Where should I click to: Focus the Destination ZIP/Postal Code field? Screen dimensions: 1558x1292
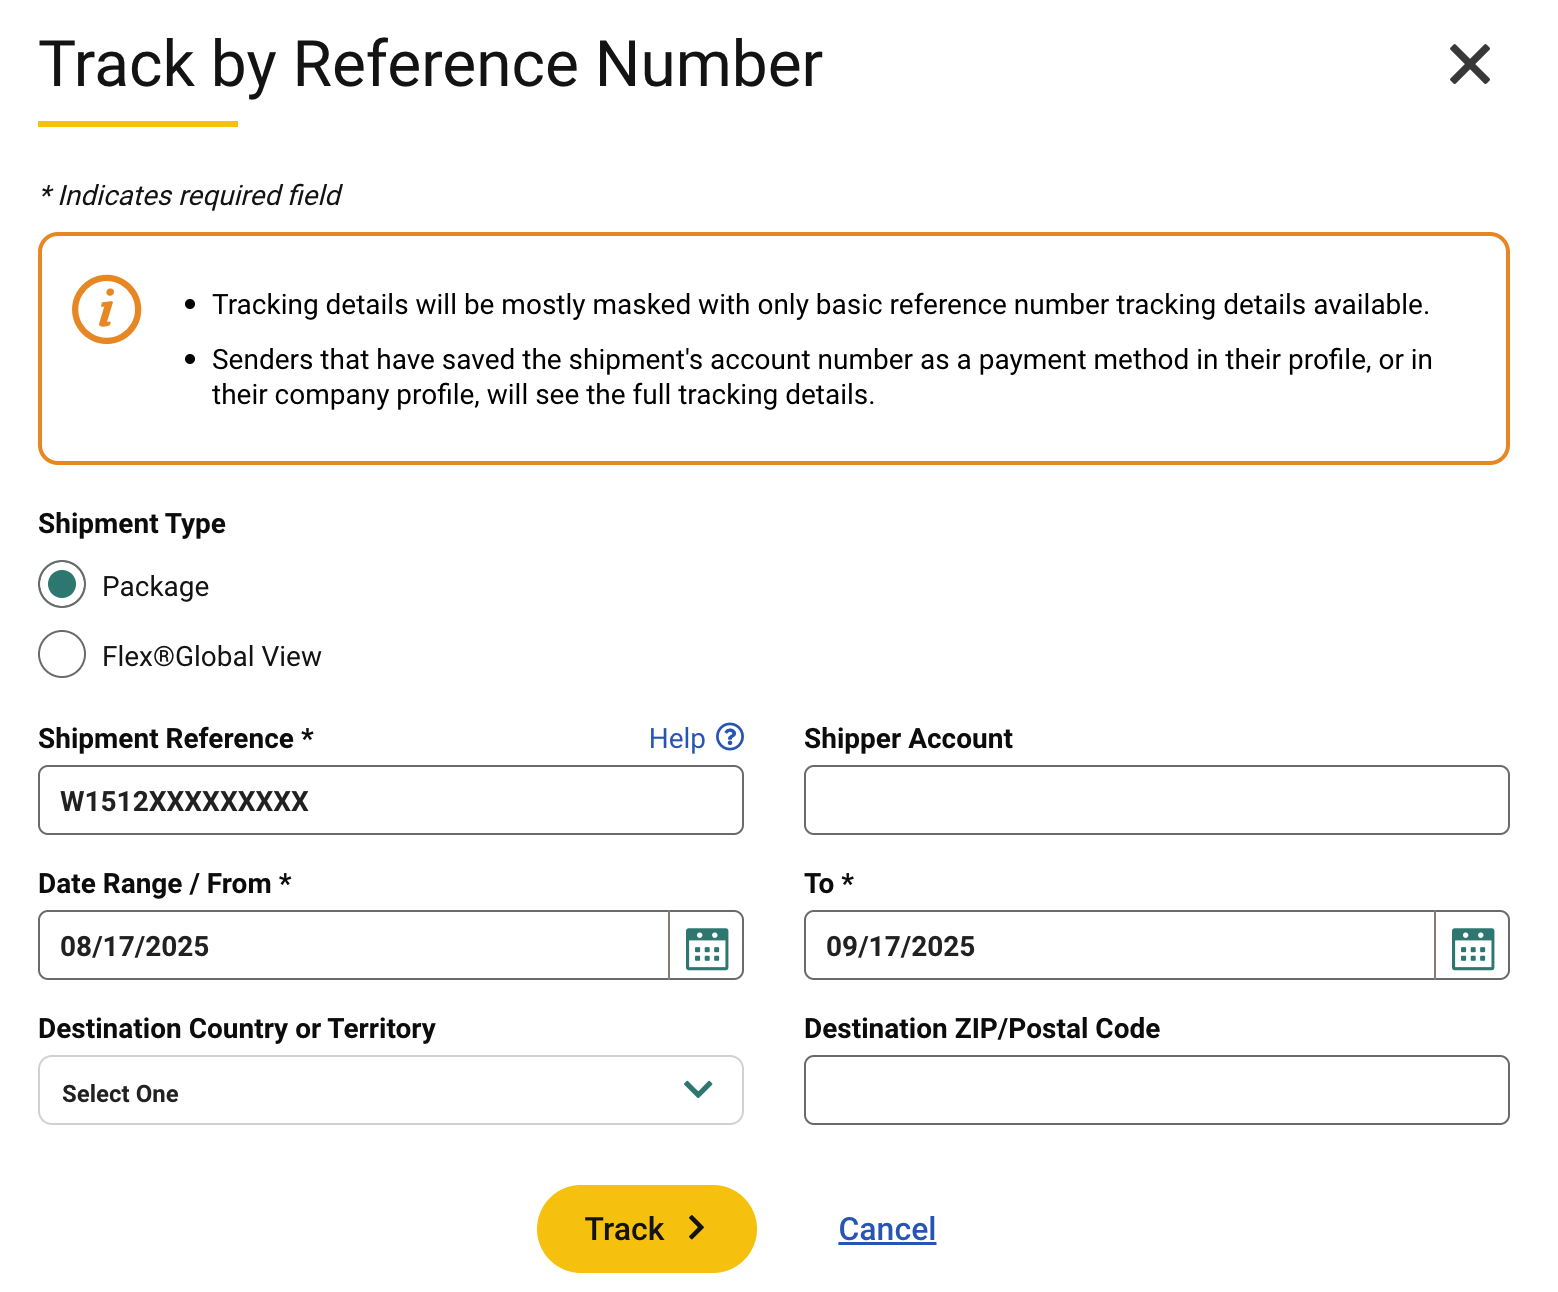click(1156, 1091)
